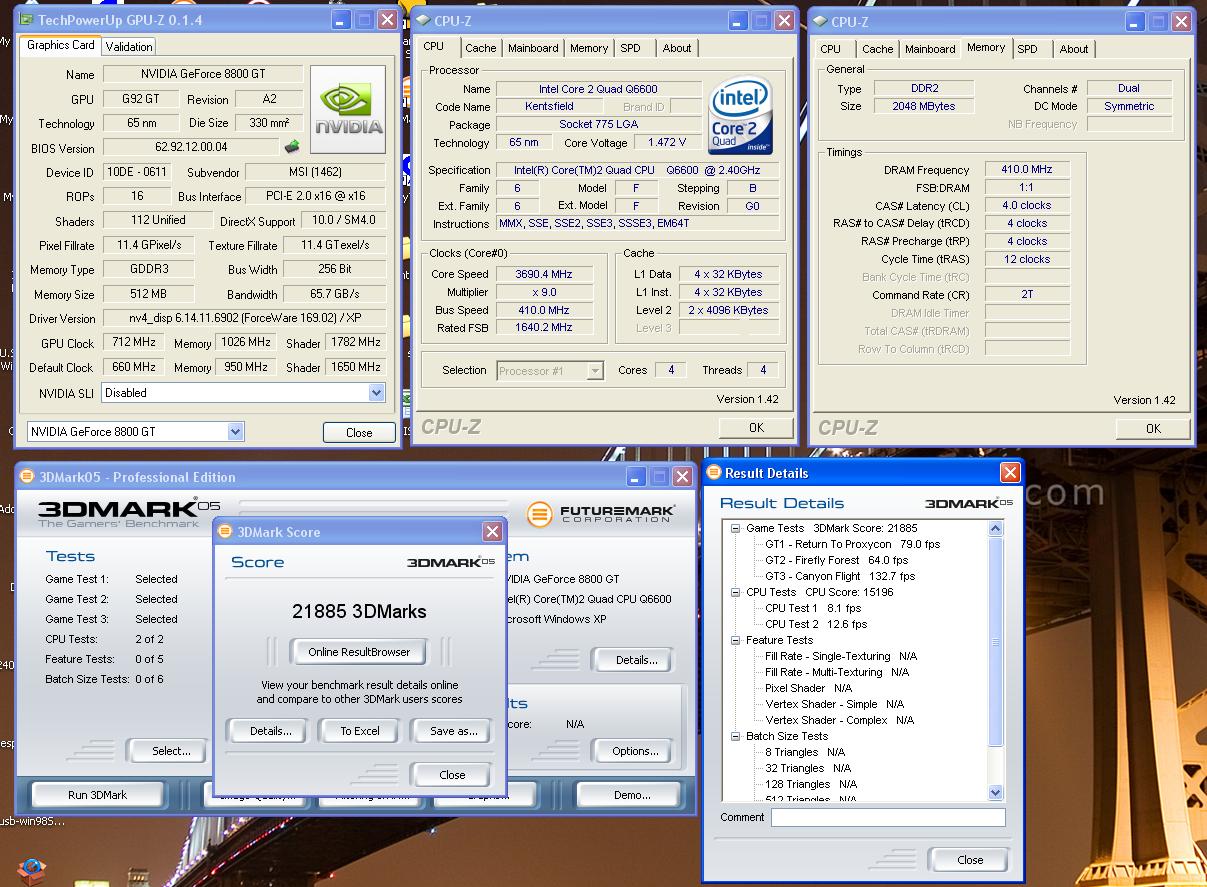Click the NVIDIA logo in GPU-Z

click(348, 110)
